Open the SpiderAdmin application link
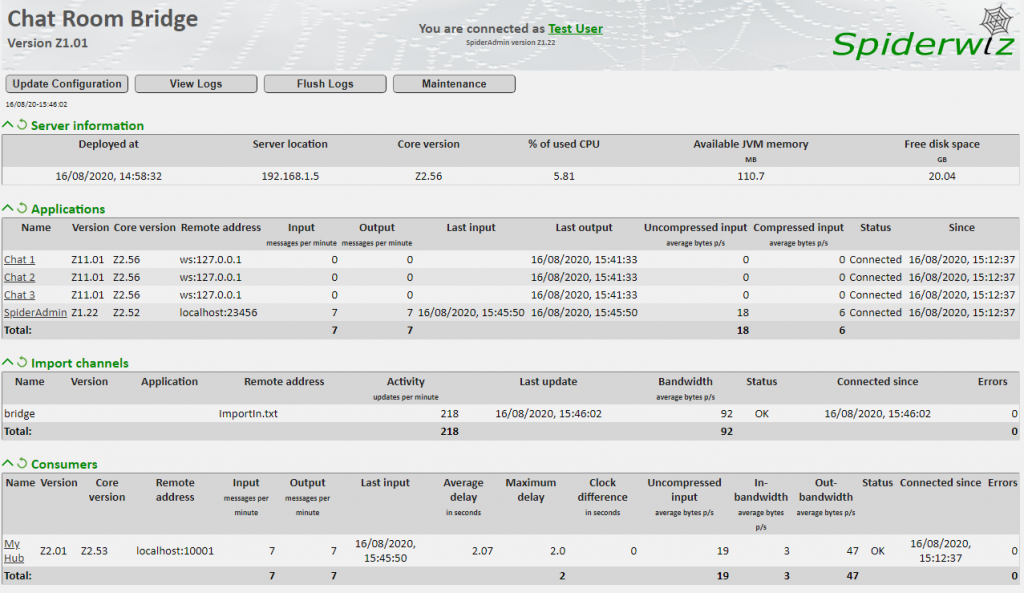This screenshot has height=593, width=1024. pyautogui.click(x=35, y=312)
